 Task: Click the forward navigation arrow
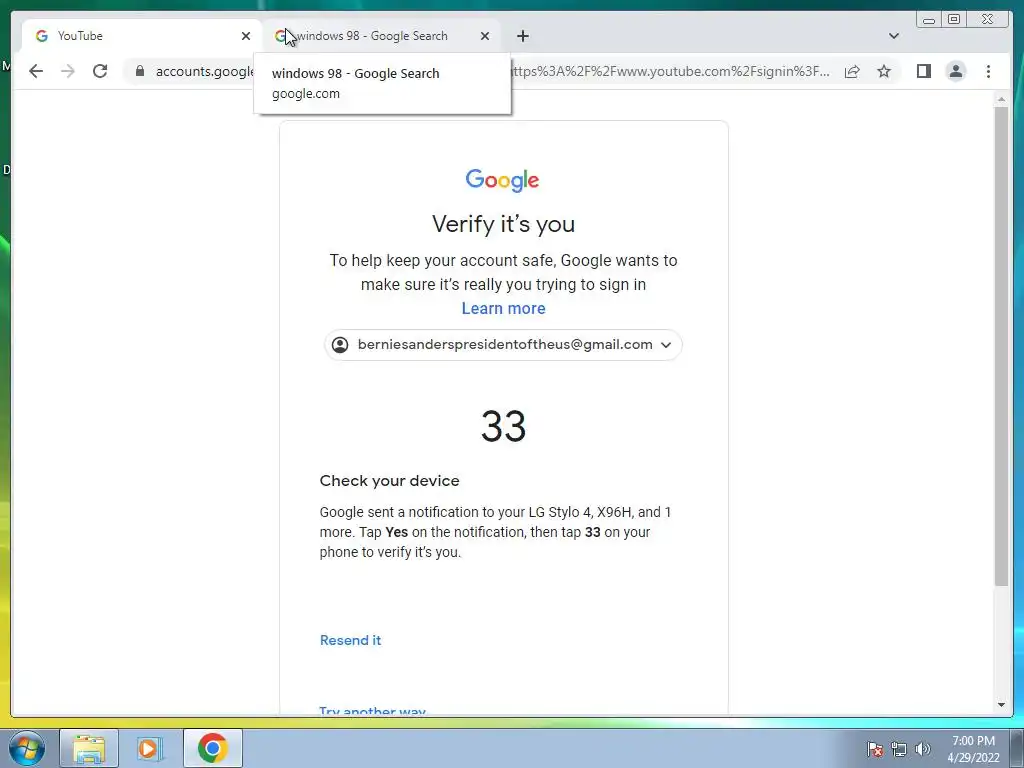pyautogui.click(x=67, y=71)
